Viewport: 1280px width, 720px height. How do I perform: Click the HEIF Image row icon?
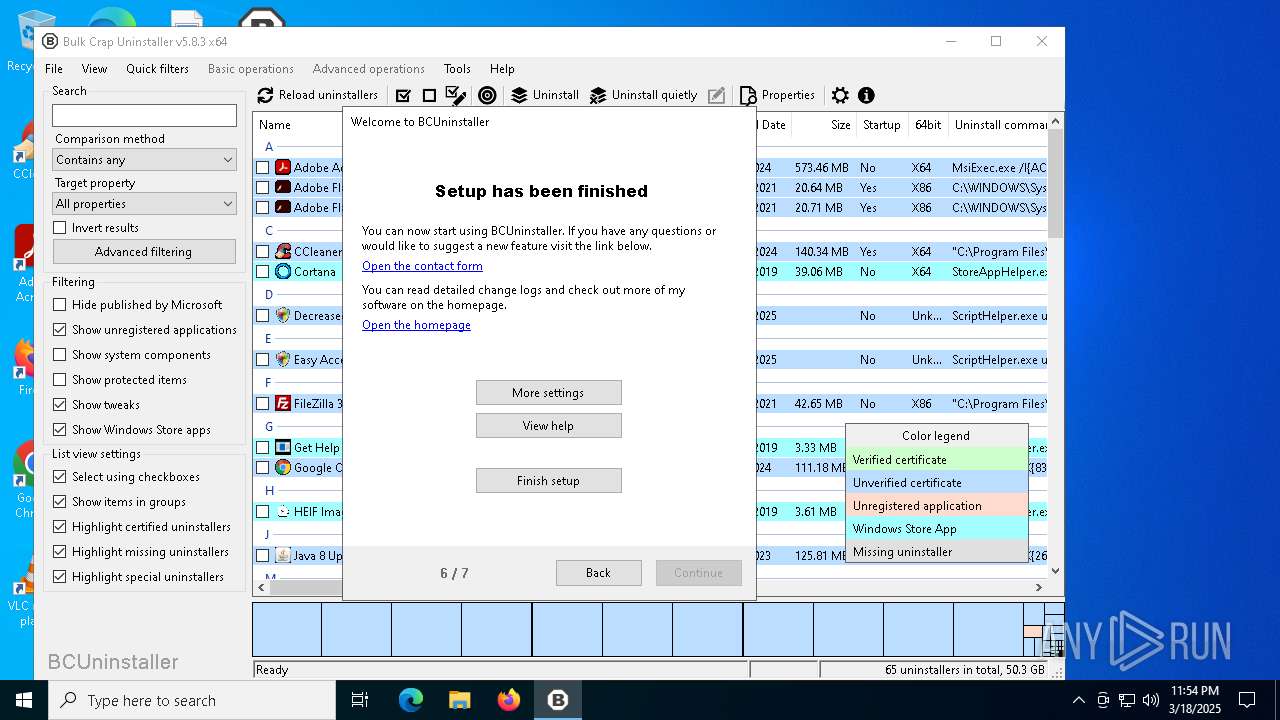click(x=283, y=511)
